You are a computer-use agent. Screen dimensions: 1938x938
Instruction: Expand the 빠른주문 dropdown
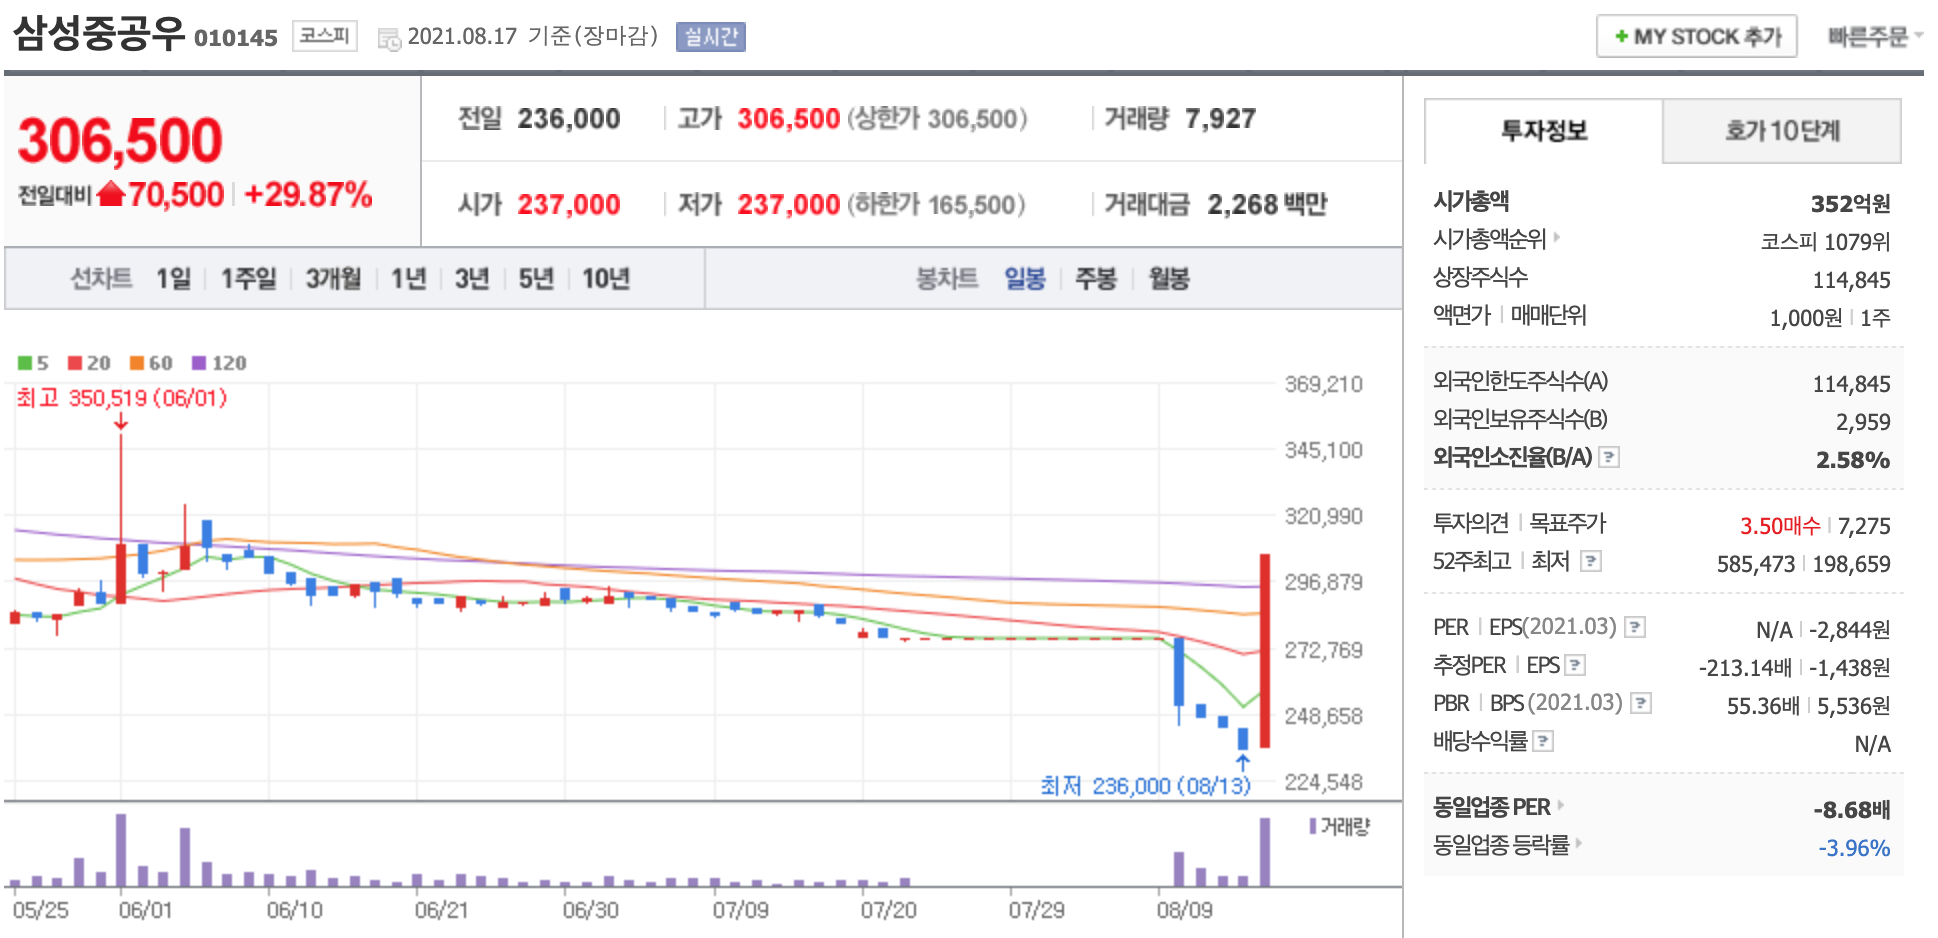pyautogui.click(x=1875, y=37)
